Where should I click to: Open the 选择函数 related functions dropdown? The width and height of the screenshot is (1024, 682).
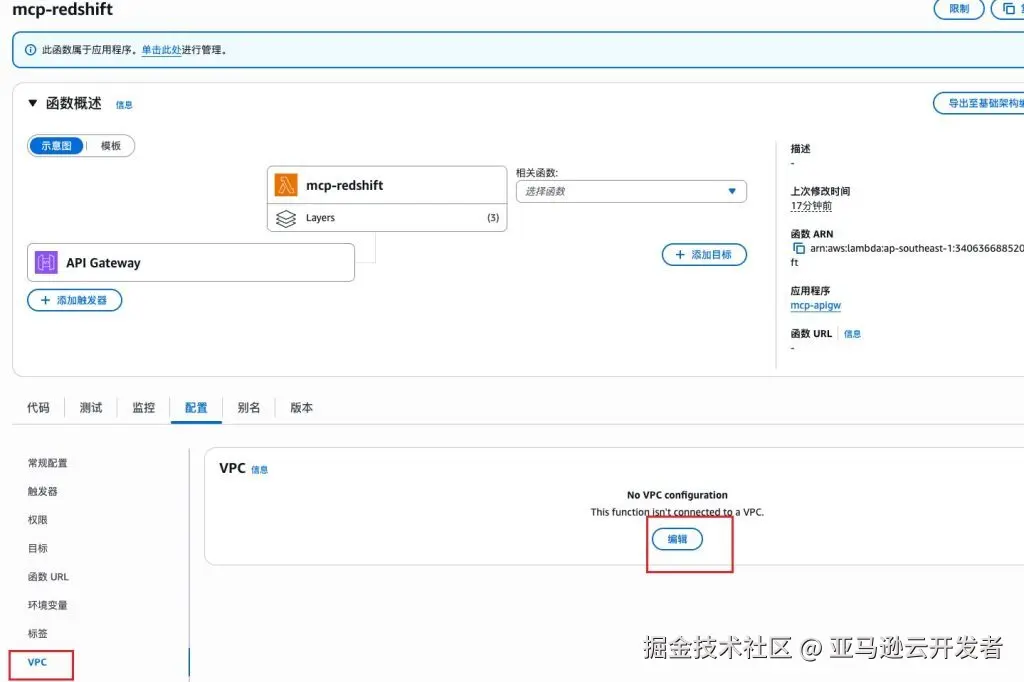(631, 191)
